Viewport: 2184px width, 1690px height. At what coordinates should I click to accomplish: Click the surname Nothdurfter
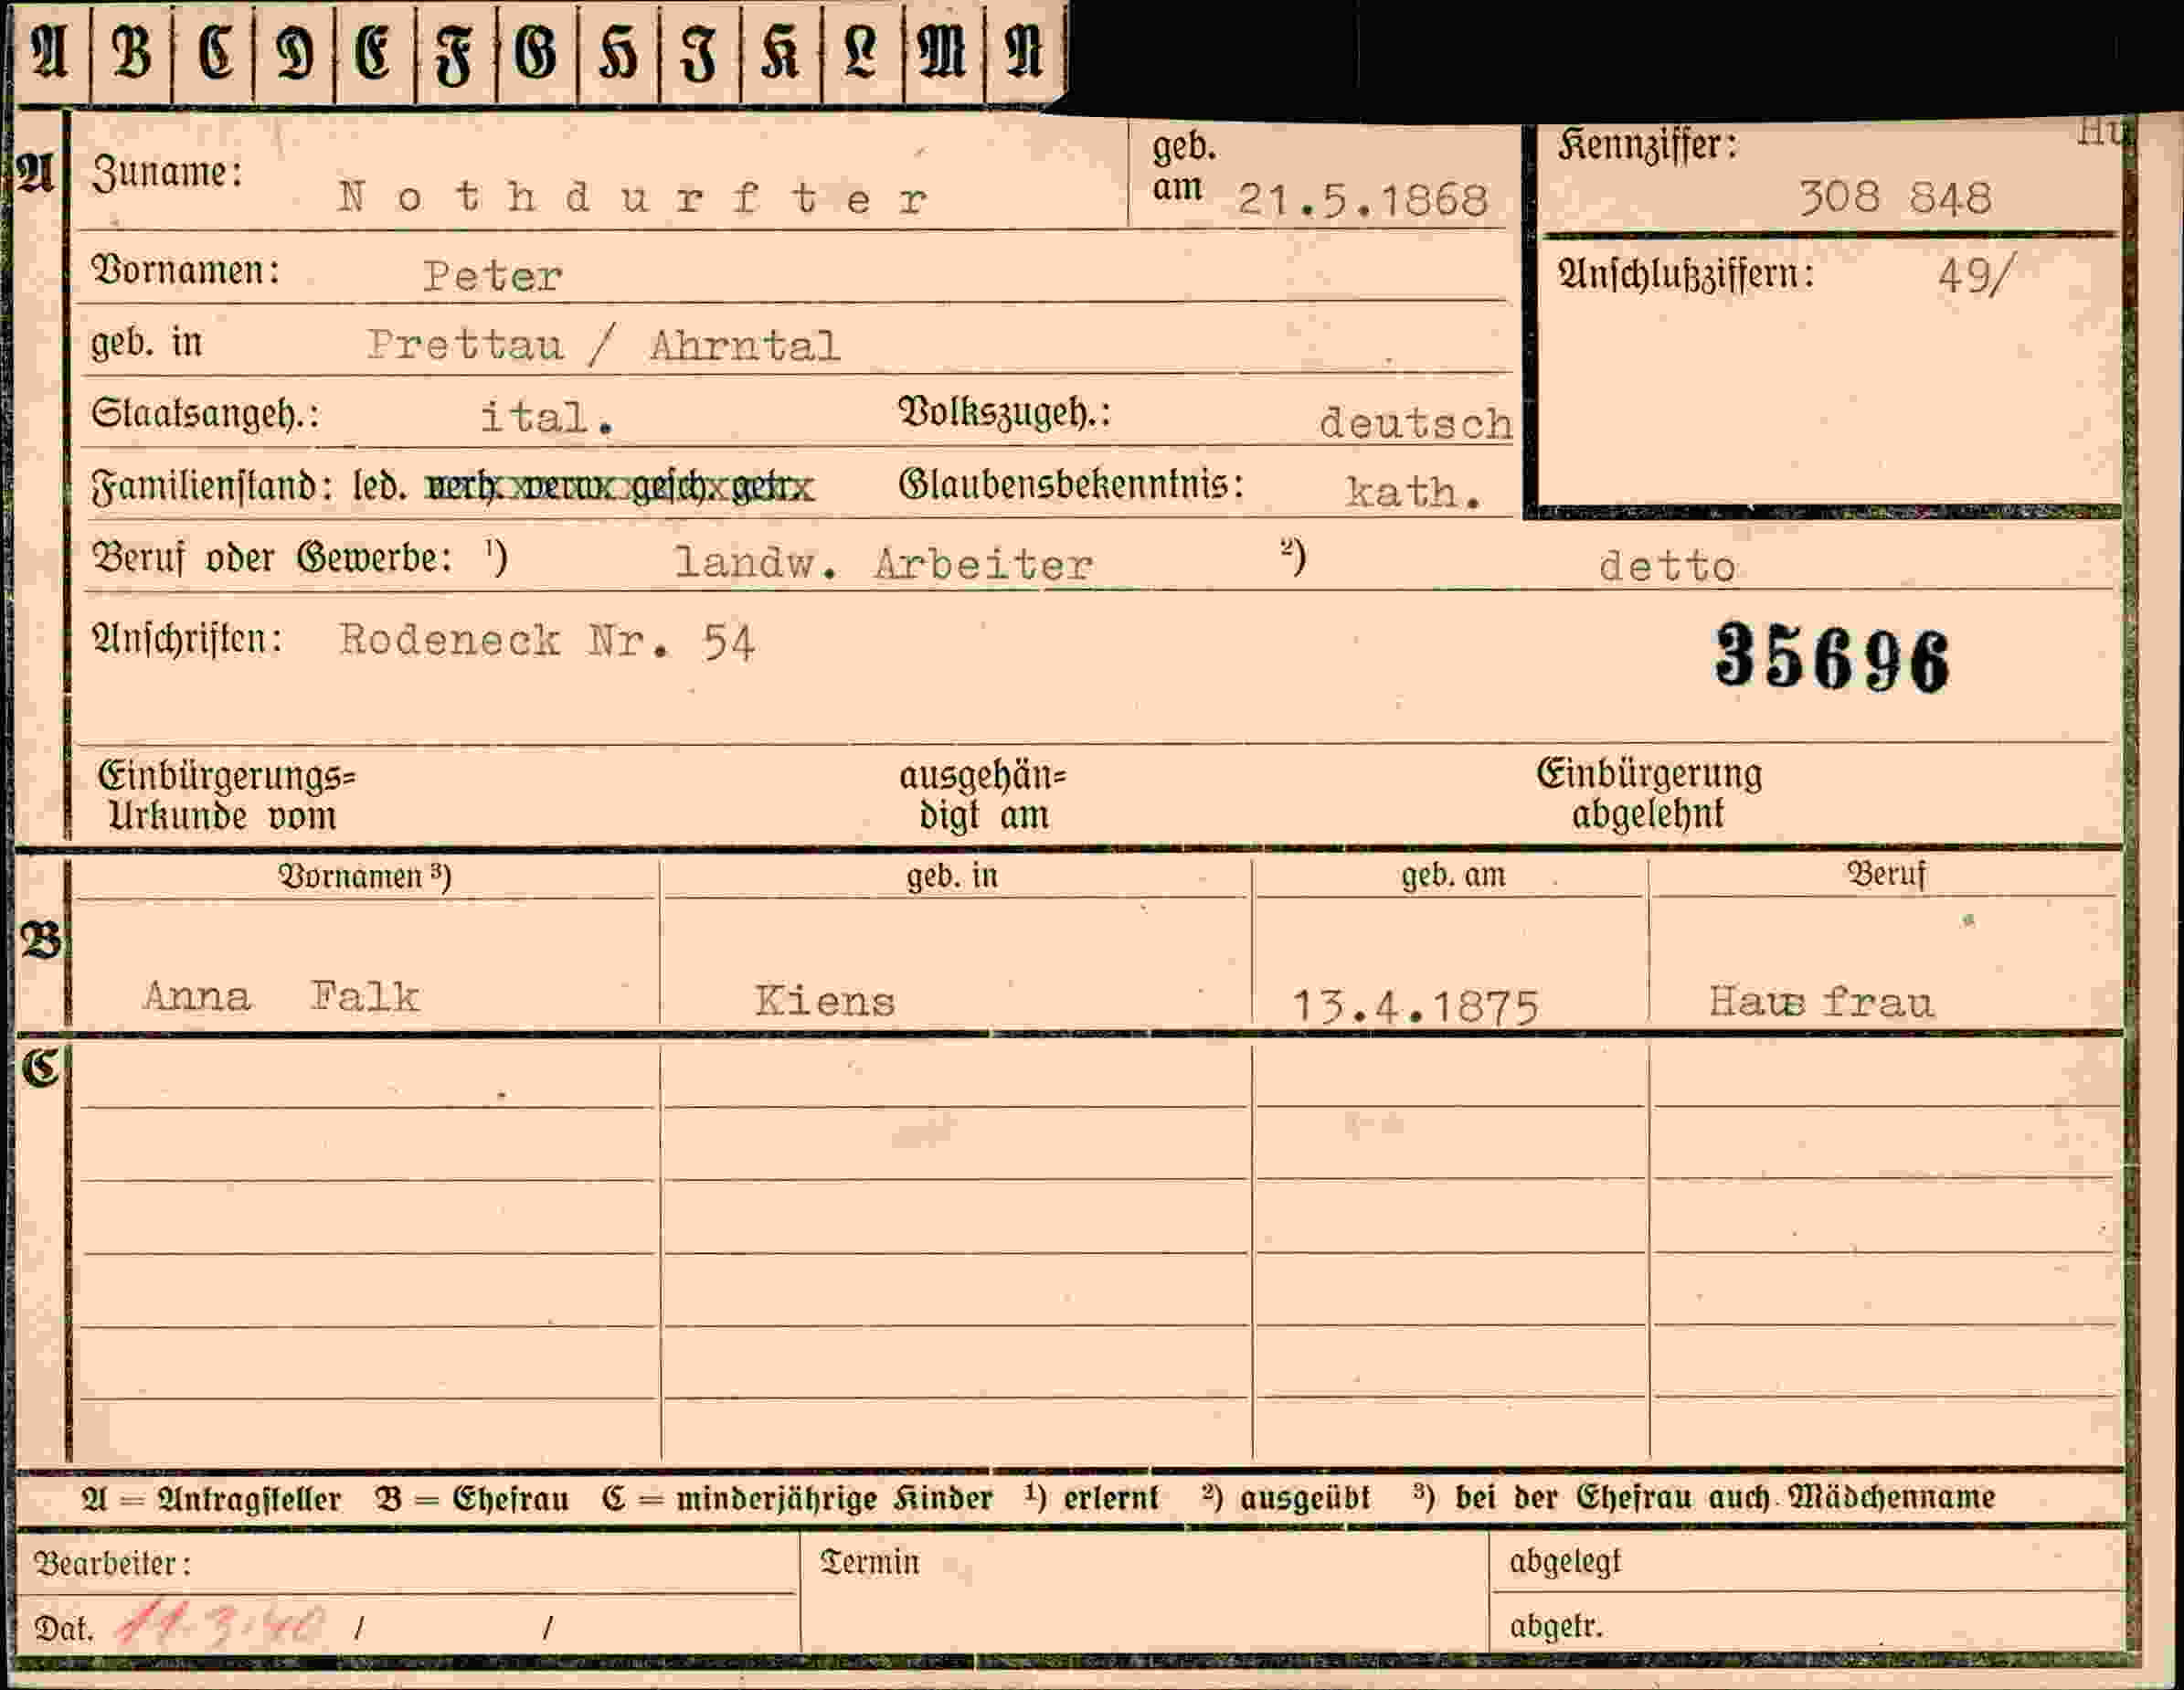click(x=633, y=198)
